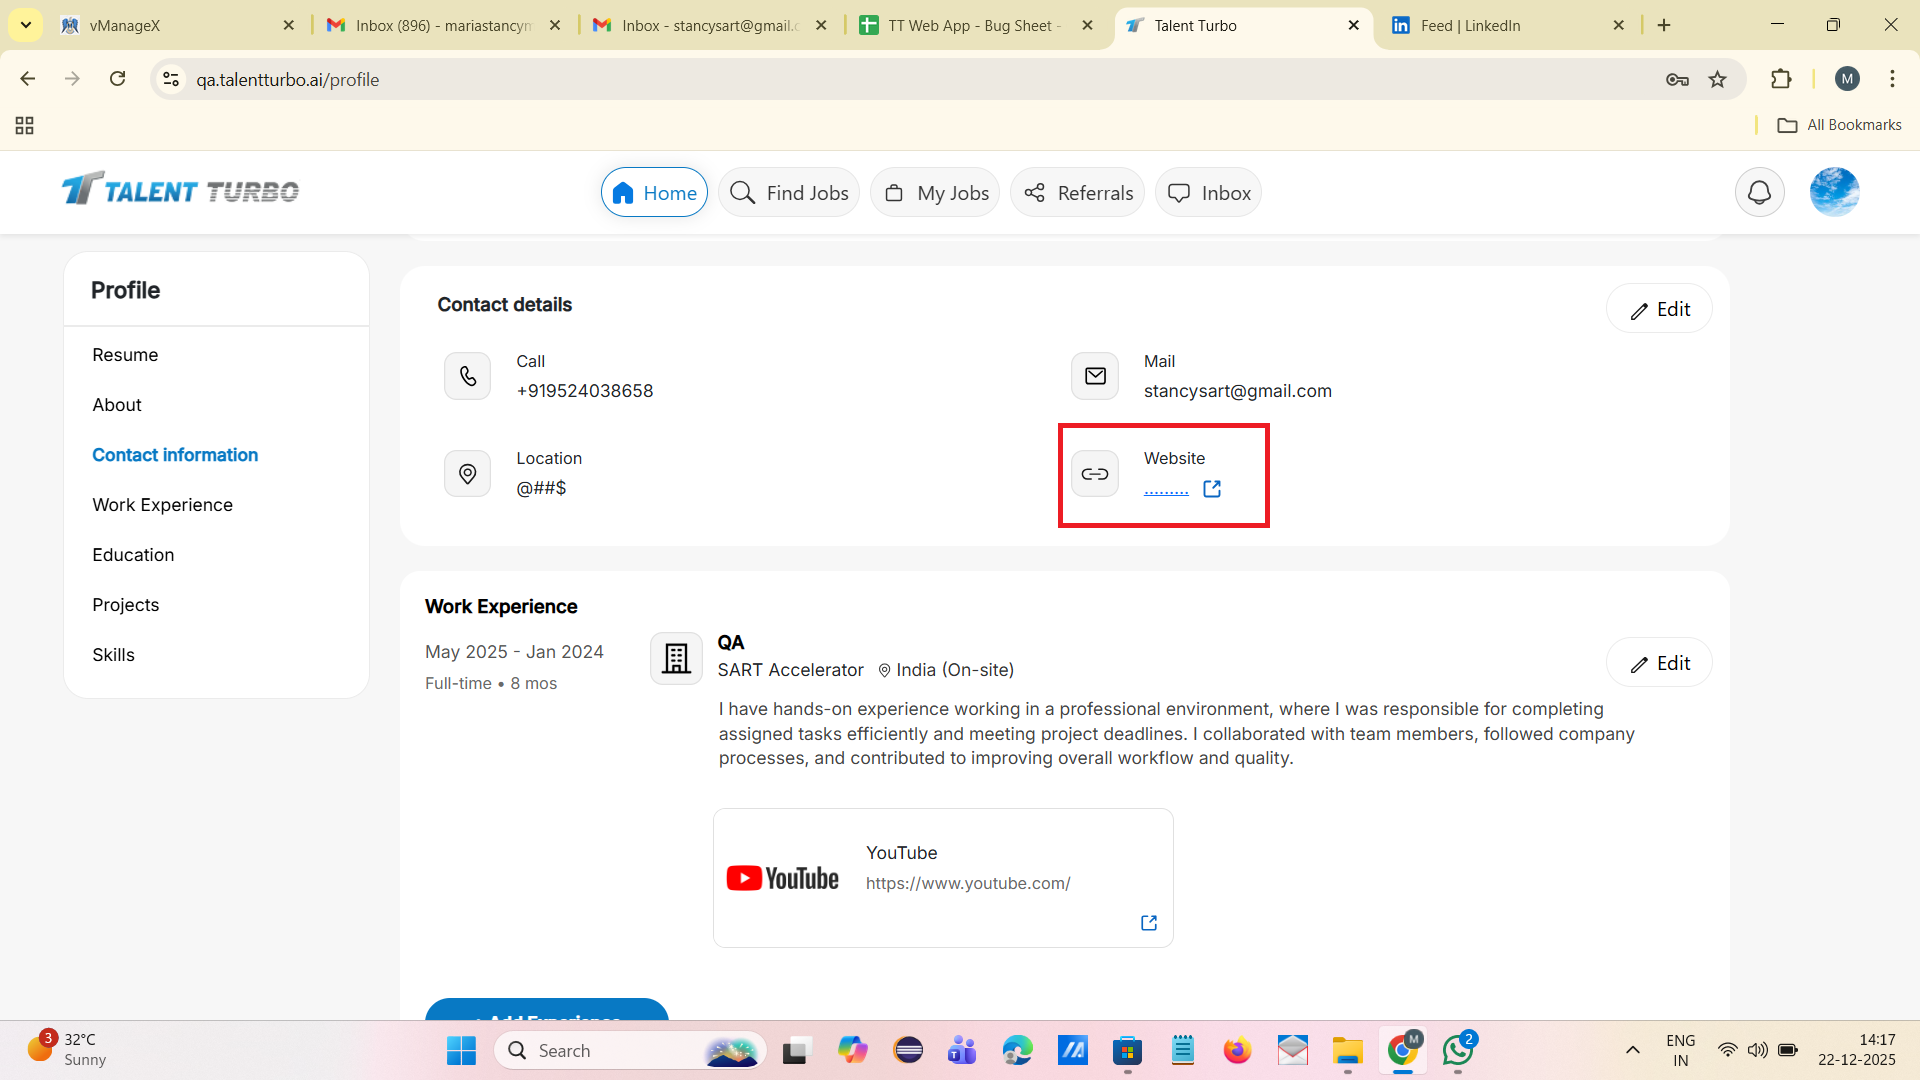Open the user profile avatar
The image size is (1920, 1080).
coord(1834,192)
